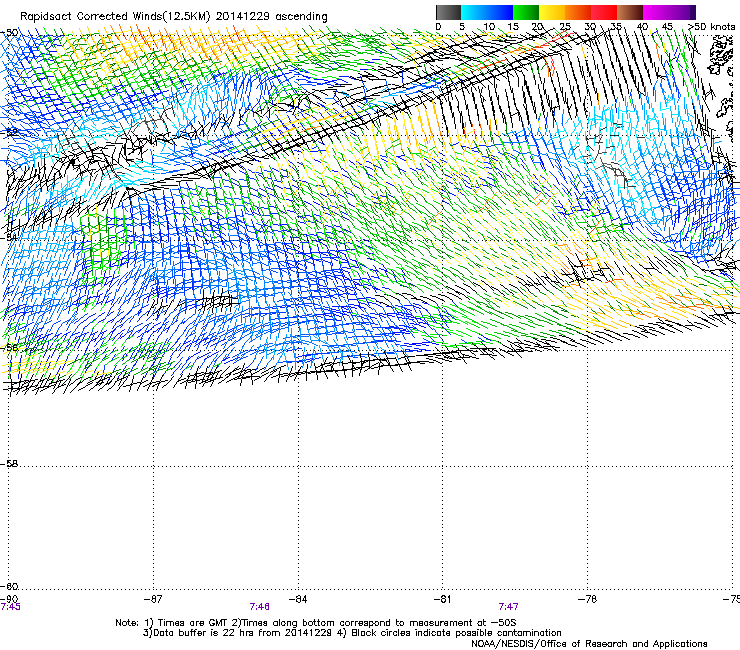
Task: Click the '-78' longitude axis label
Action: tap(587, 599)
